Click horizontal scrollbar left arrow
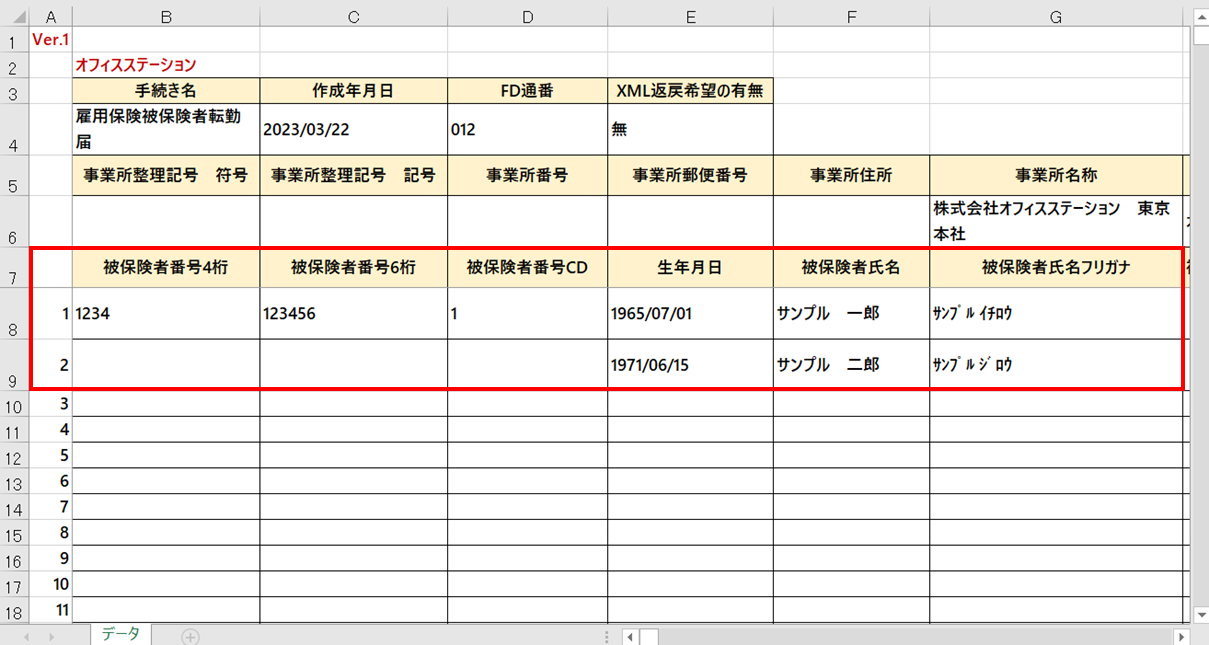This screenshot has width=1209, height=645. (629, 636)
